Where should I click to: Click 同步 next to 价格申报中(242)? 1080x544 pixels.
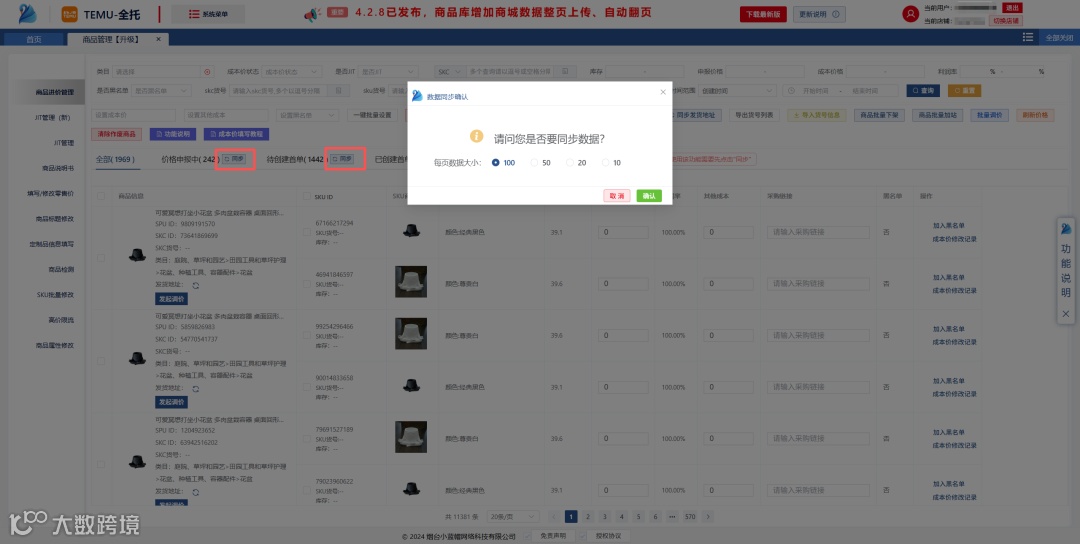point(235,159)
